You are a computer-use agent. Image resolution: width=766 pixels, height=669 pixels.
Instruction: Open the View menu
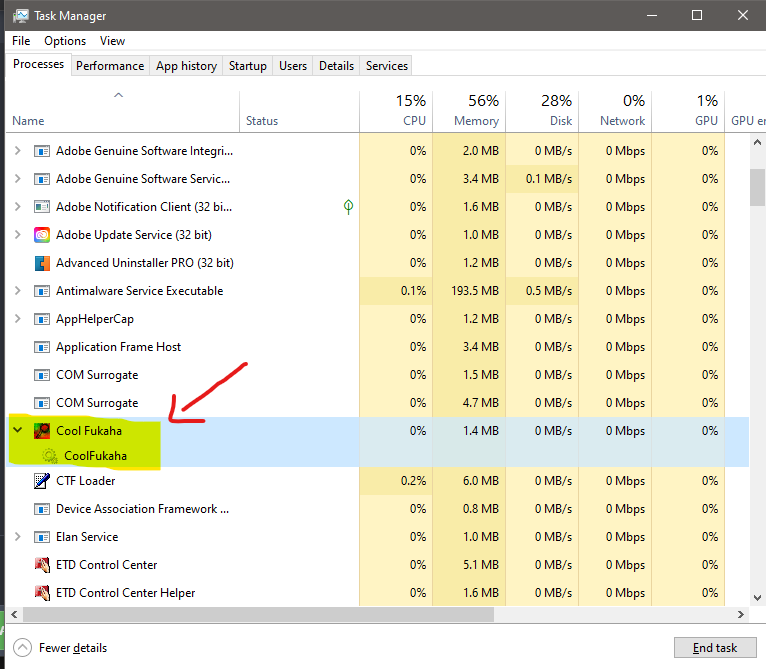tap(112, 41)
